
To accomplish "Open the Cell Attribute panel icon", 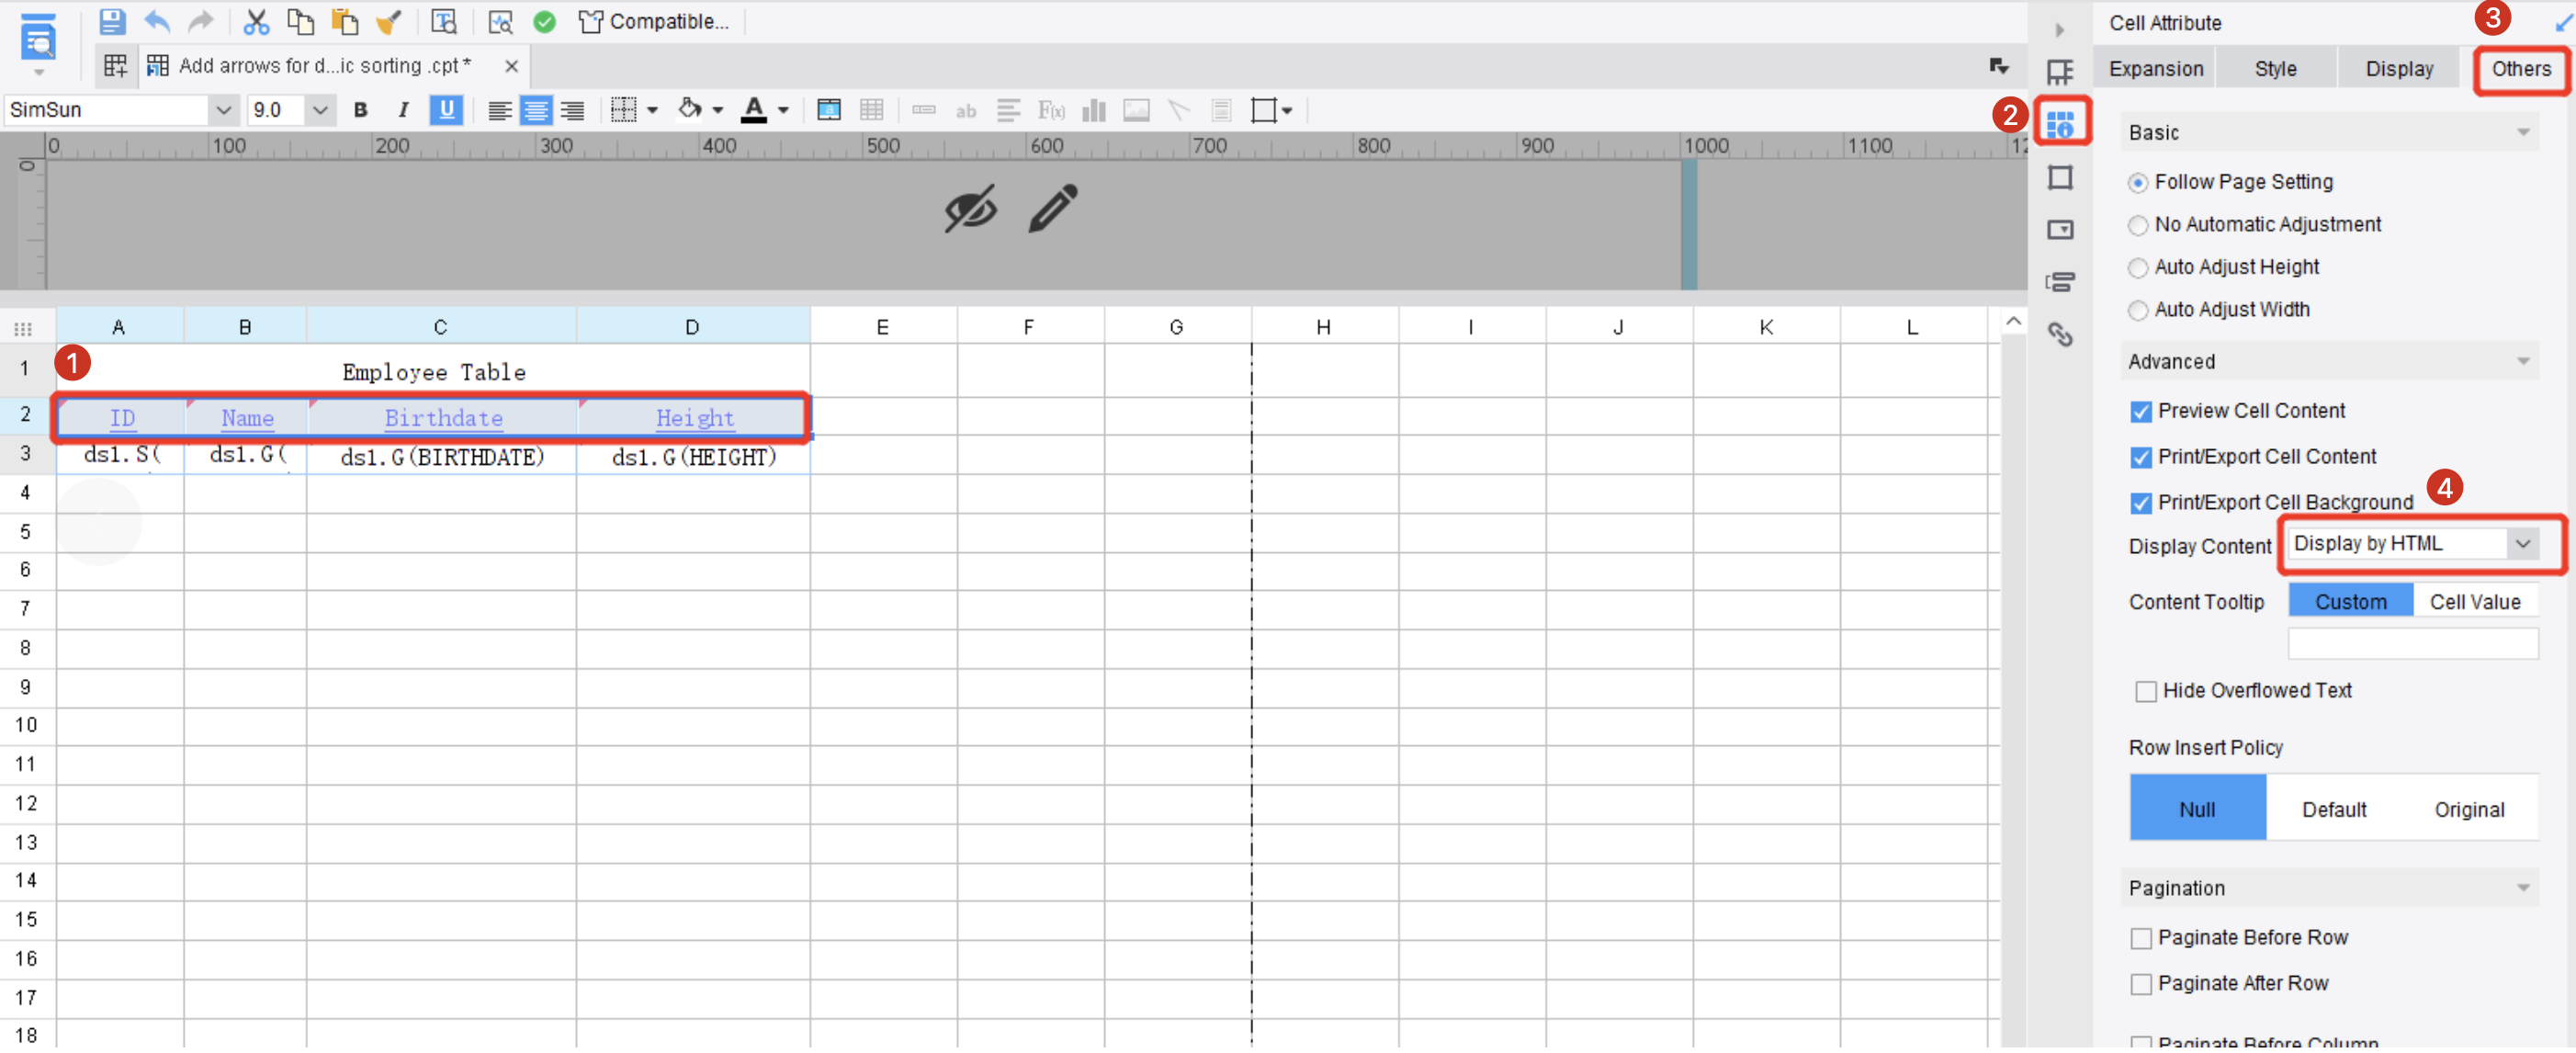I will [x=2060, y=124].
